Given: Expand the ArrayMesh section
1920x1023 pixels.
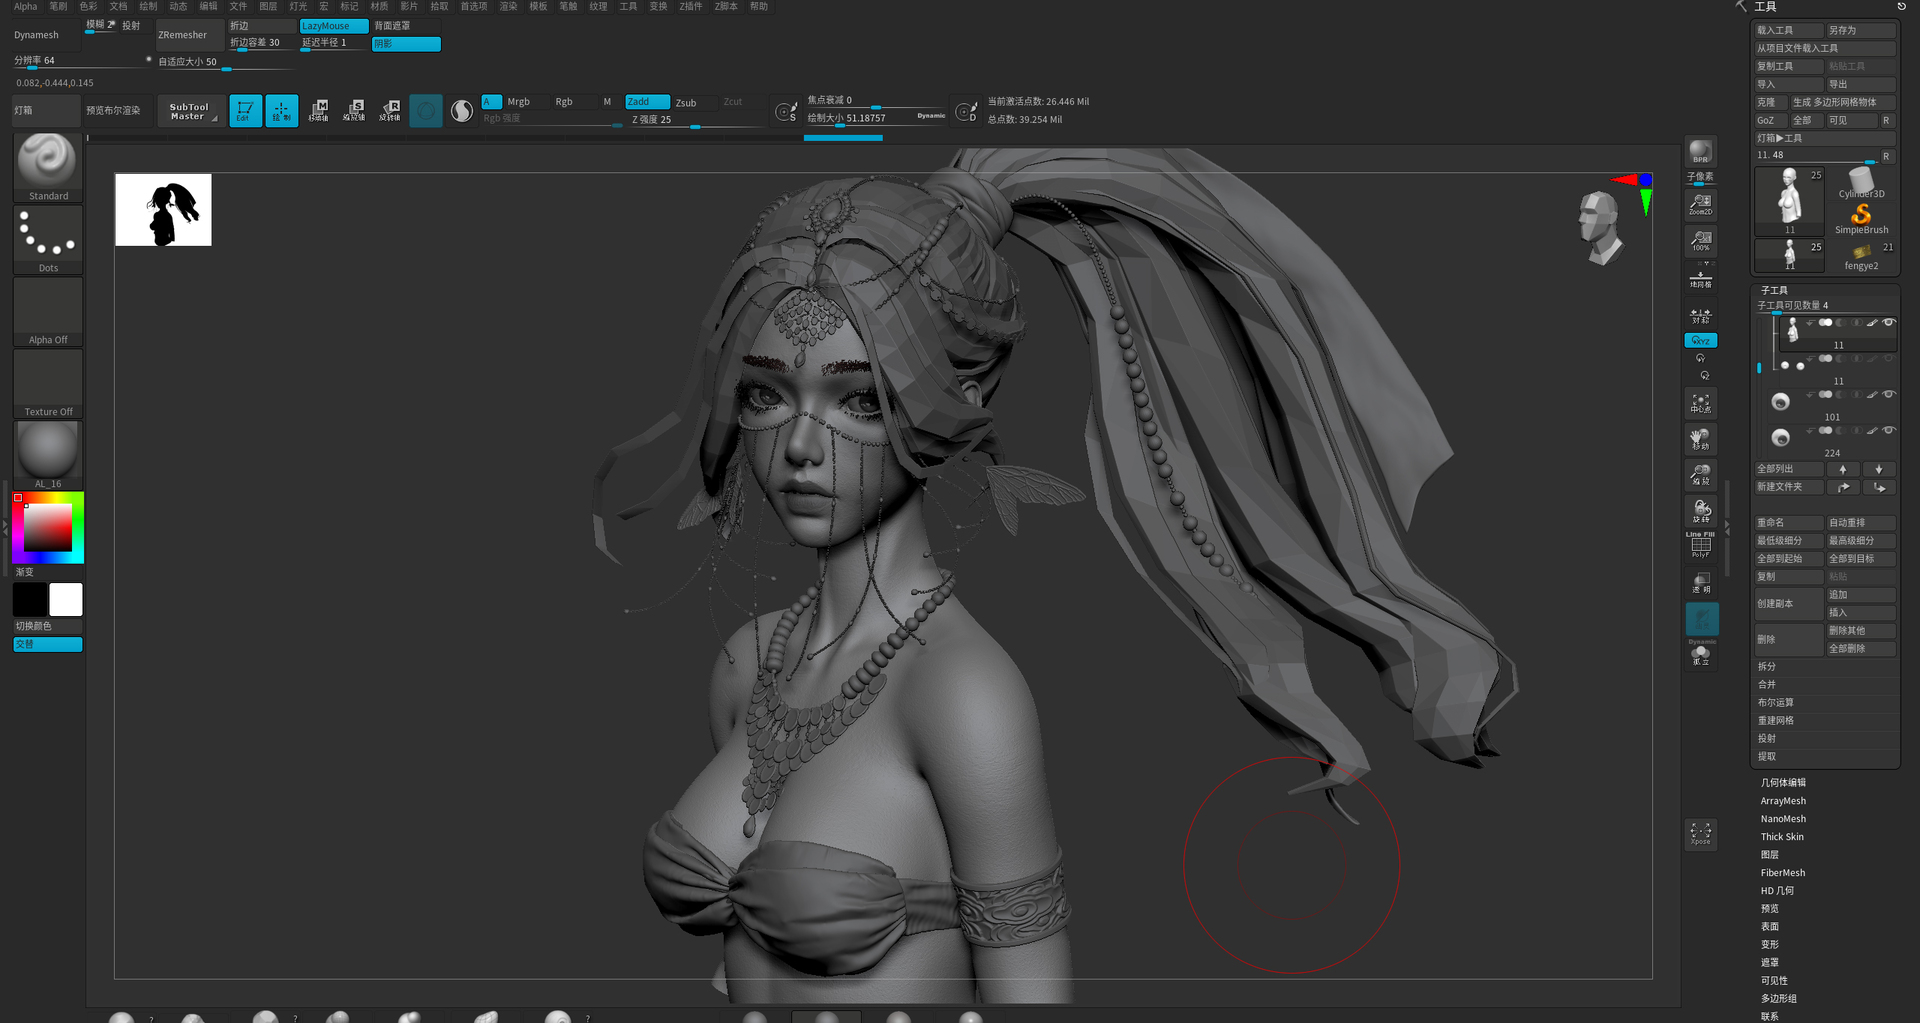Looking at the screenshot, I should [1783, 801].
